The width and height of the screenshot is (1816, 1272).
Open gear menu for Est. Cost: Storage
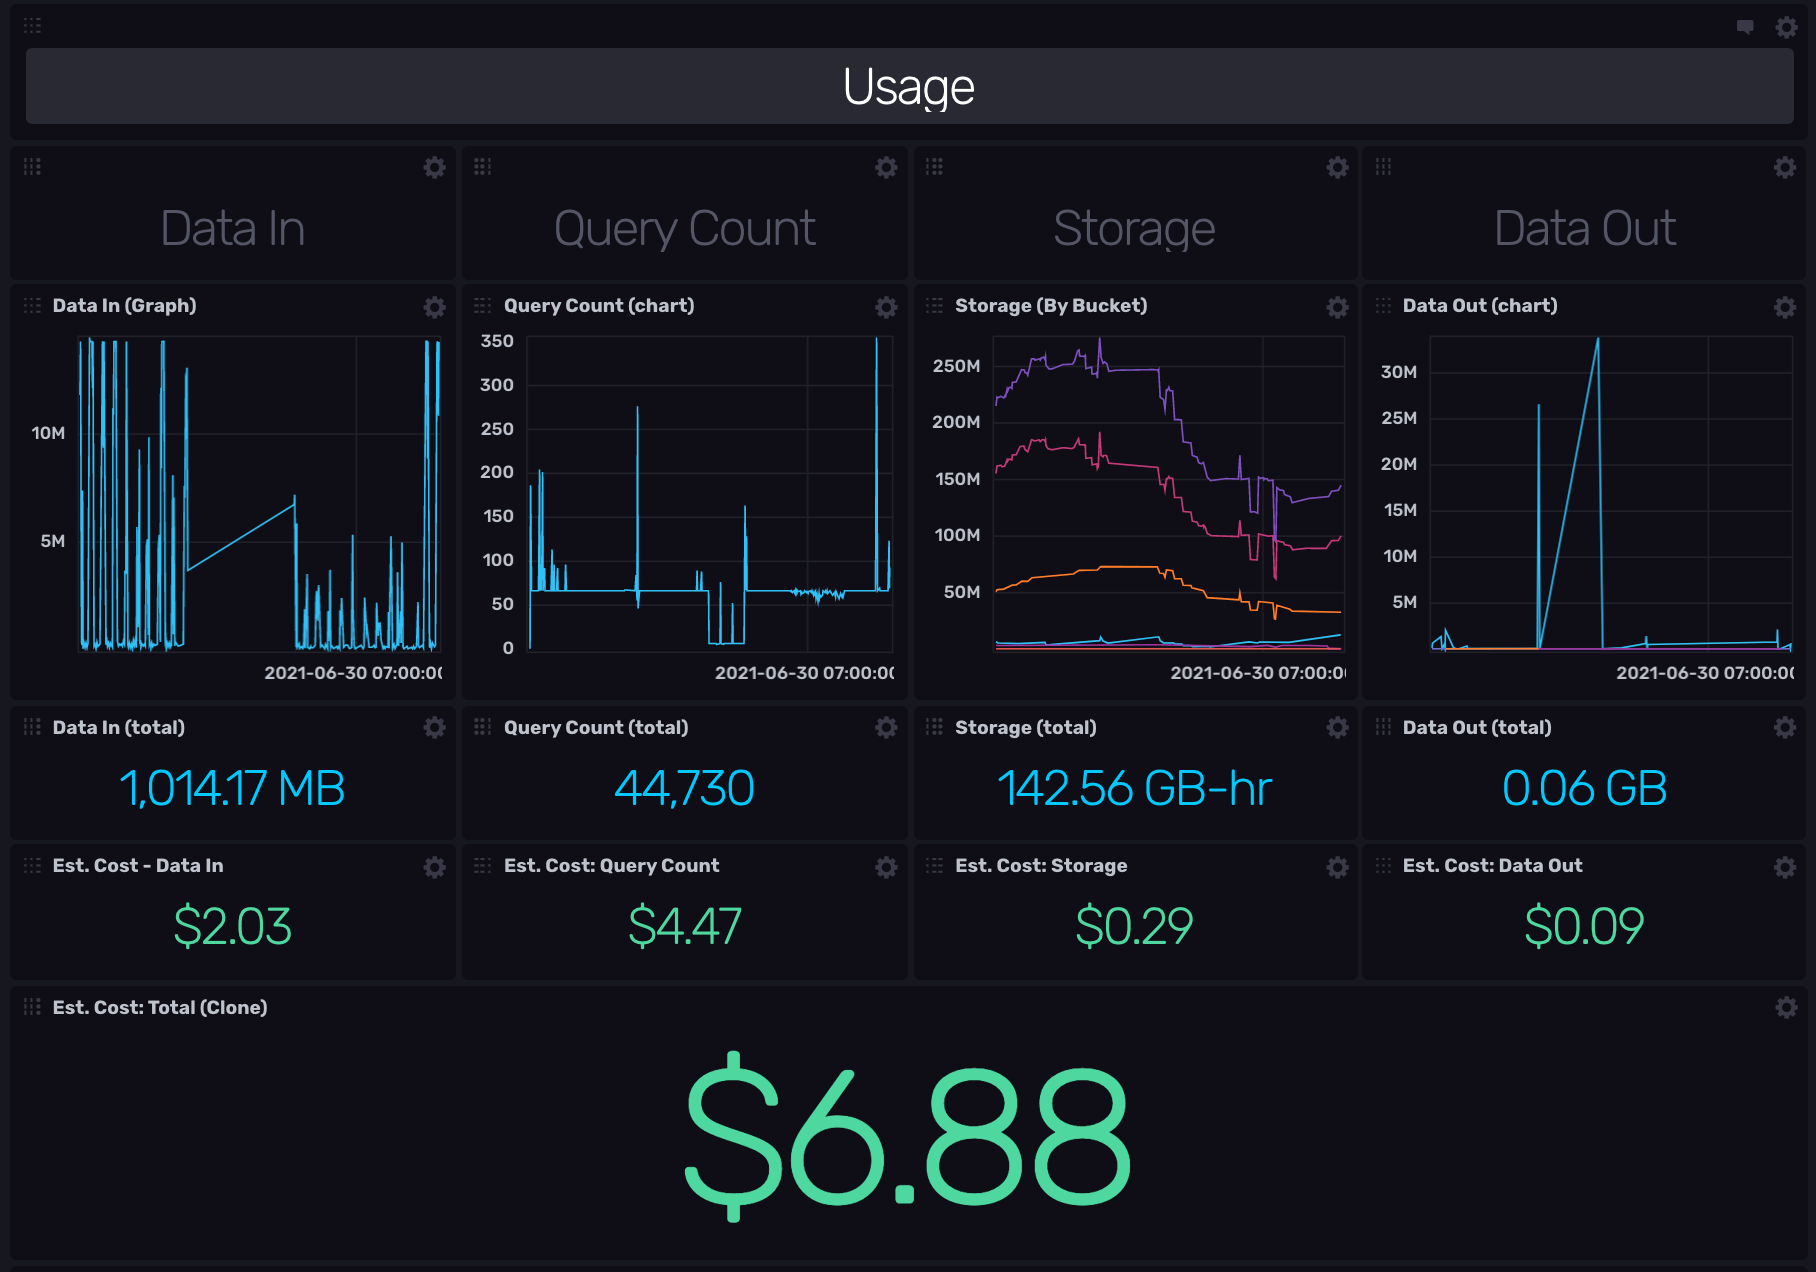[x=1337, y=867]
